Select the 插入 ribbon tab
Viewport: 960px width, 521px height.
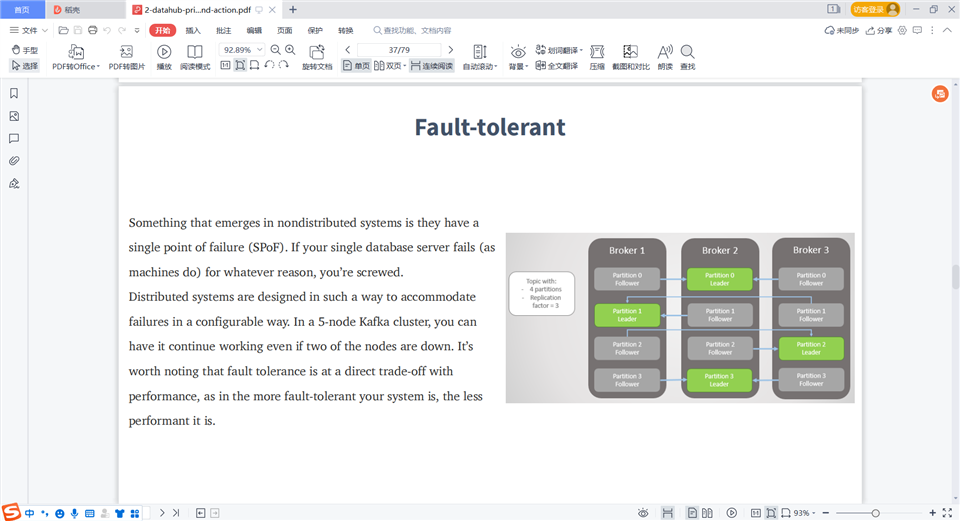coord(193,30)
